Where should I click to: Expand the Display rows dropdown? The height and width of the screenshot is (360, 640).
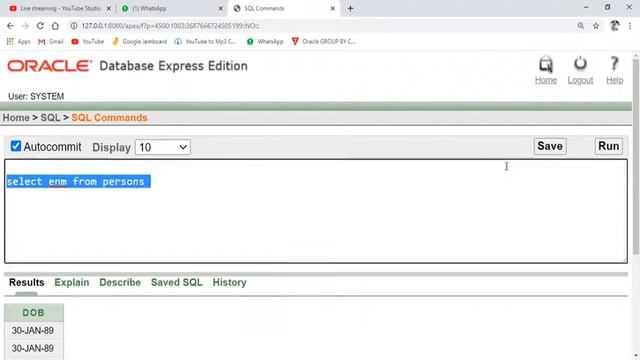[163, 147]
